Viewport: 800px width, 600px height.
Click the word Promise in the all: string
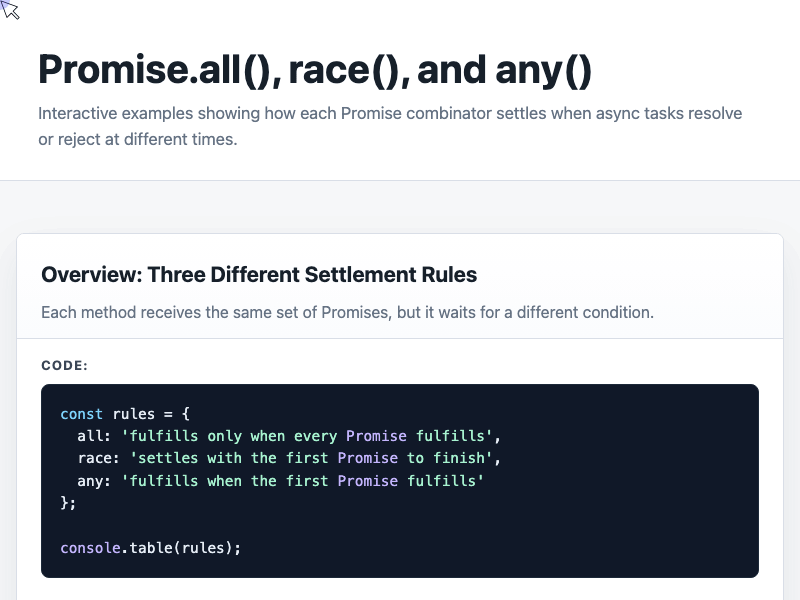(376, 436)
